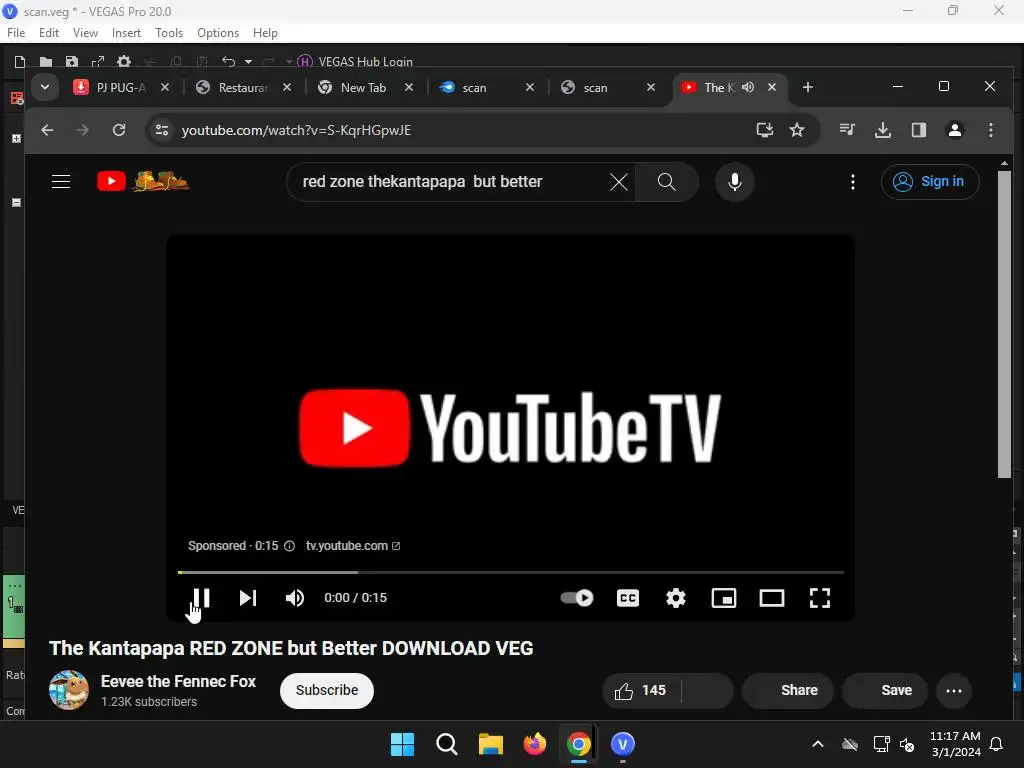Save video to playlist
This screenshot has width=1024, height=768.
click(885, 690)
